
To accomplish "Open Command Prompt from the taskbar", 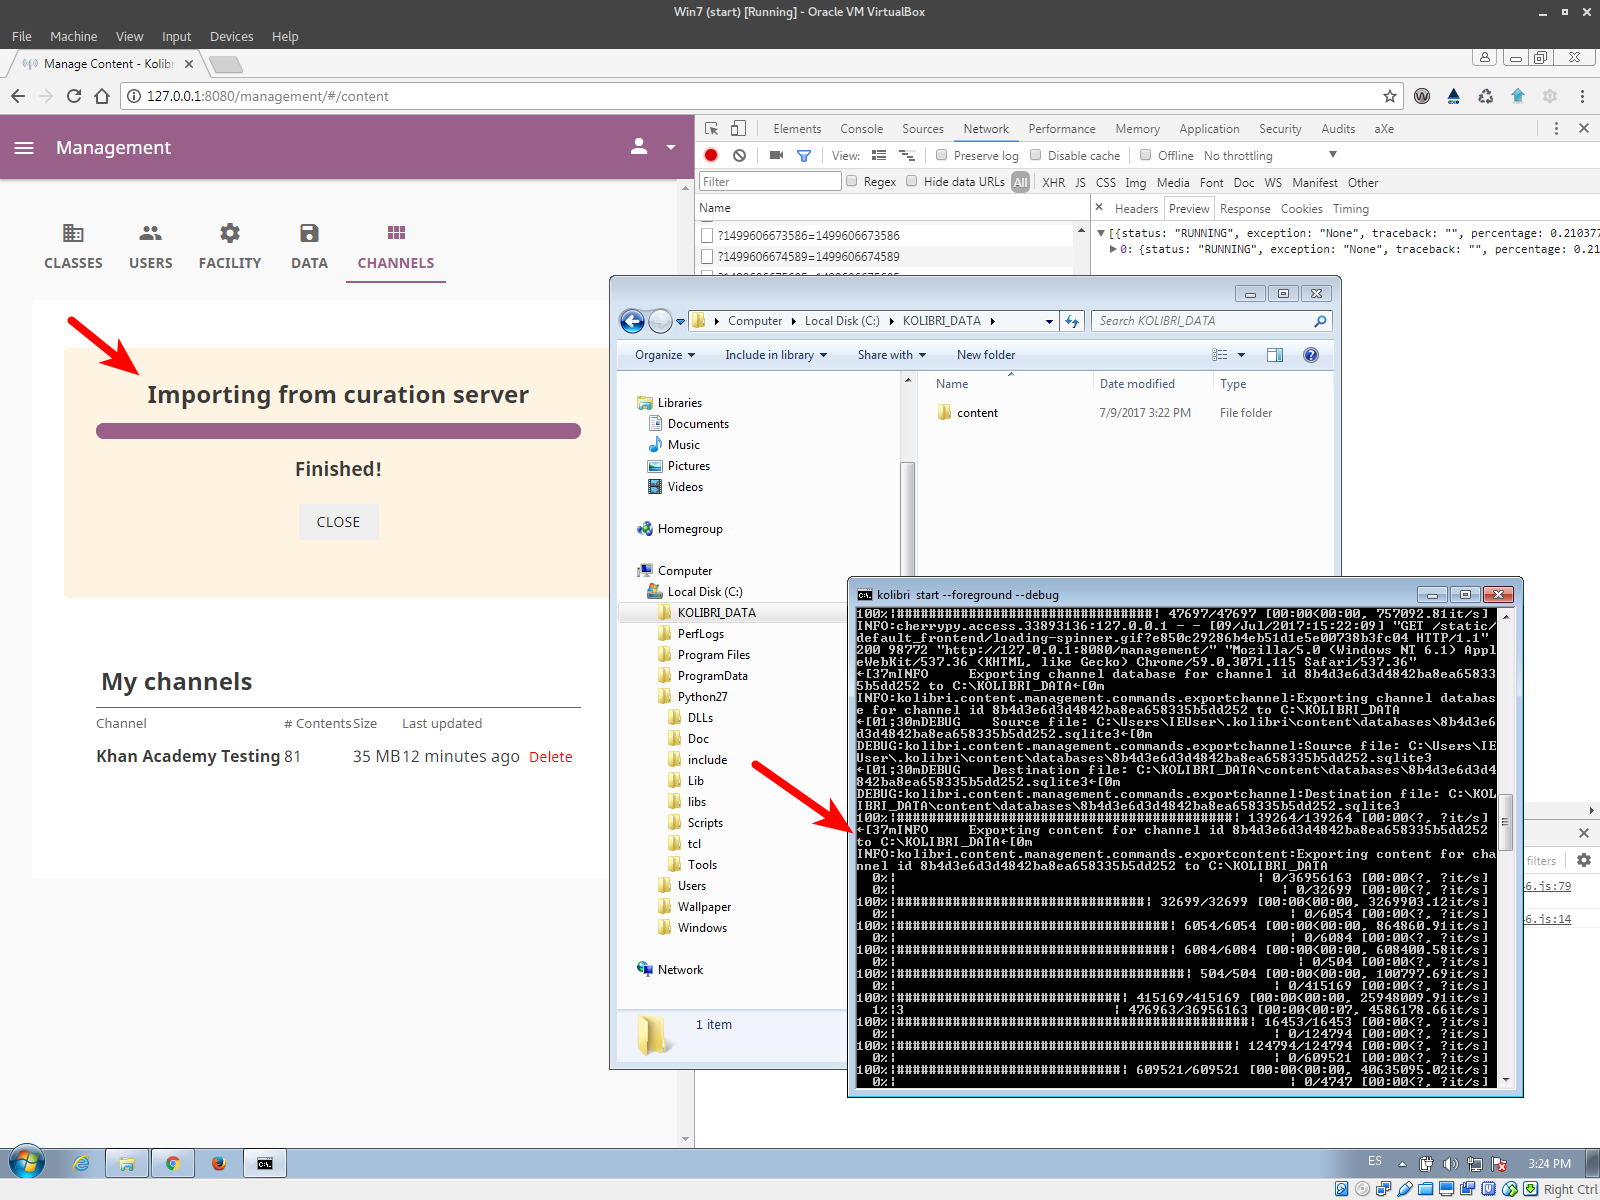I will [x=264, y=1163].
